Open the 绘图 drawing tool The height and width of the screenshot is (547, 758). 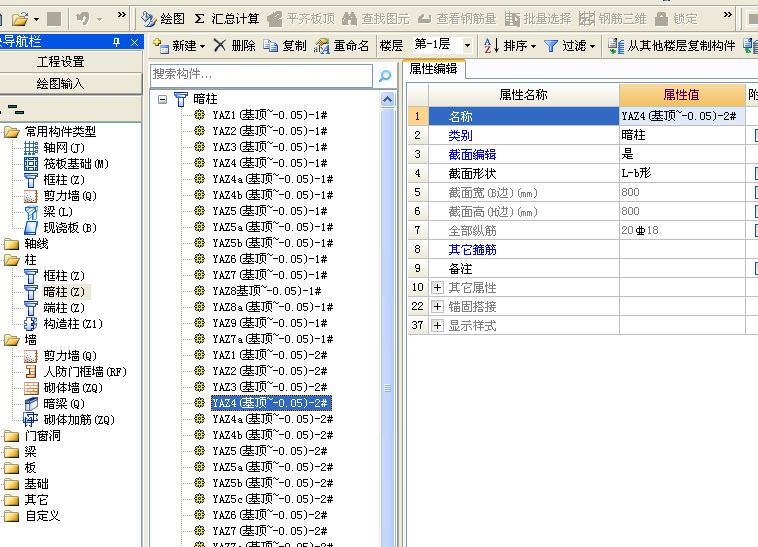[163, 19]
